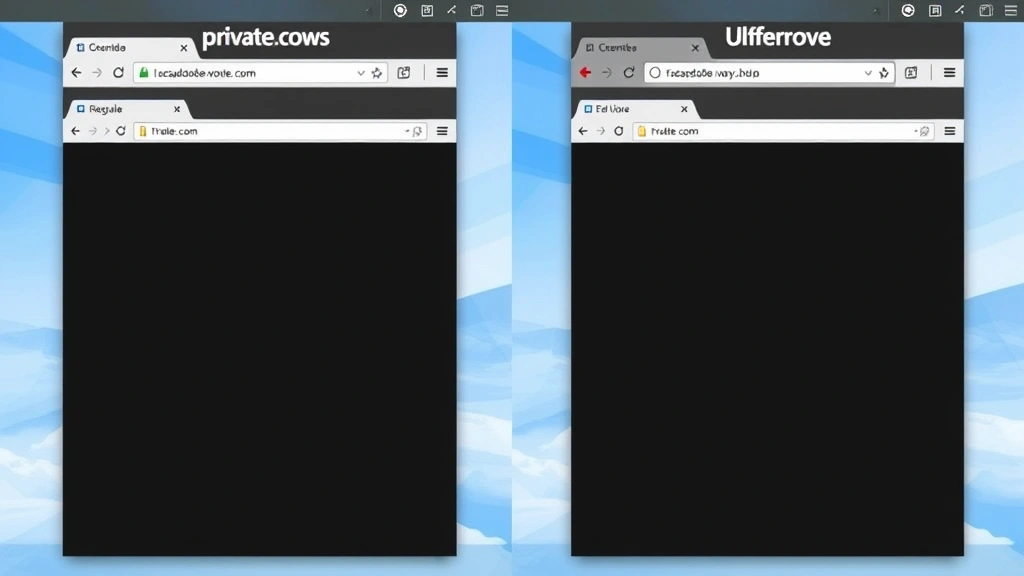Click the globe icon at the top-right system bar
Viewport: 1024px width, 576px height.
(907, 10)
